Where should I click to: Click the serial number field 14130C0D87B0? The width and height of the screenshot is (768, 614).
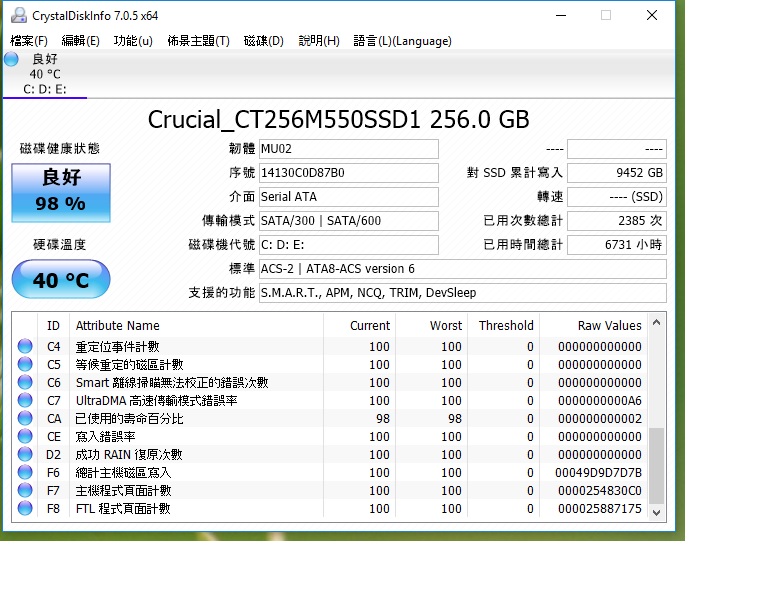point(349,173)
